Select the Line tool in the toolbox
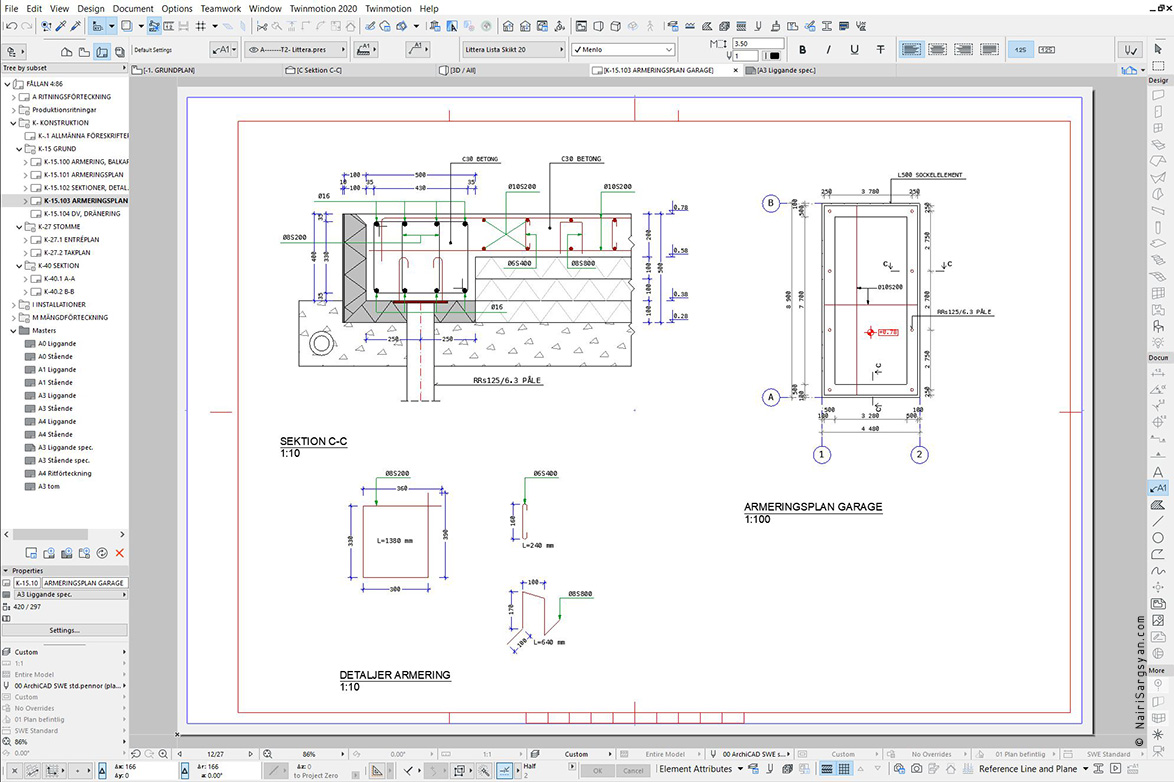This screenshot has height=782, width=1174. tap(1158, 521)
